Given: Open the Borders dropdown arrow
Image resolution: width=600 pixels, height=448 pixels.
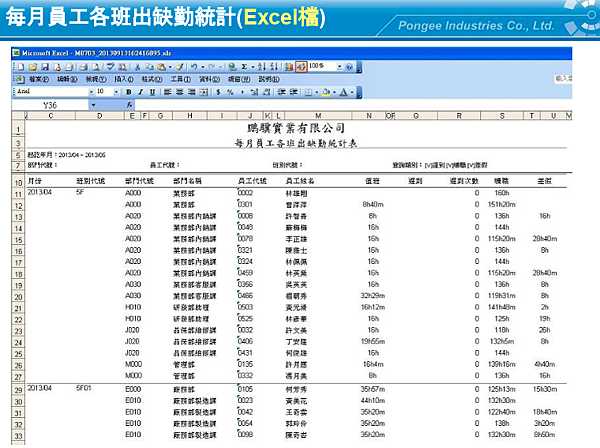Looking at the screenshot, I should (x=316, y=92).
